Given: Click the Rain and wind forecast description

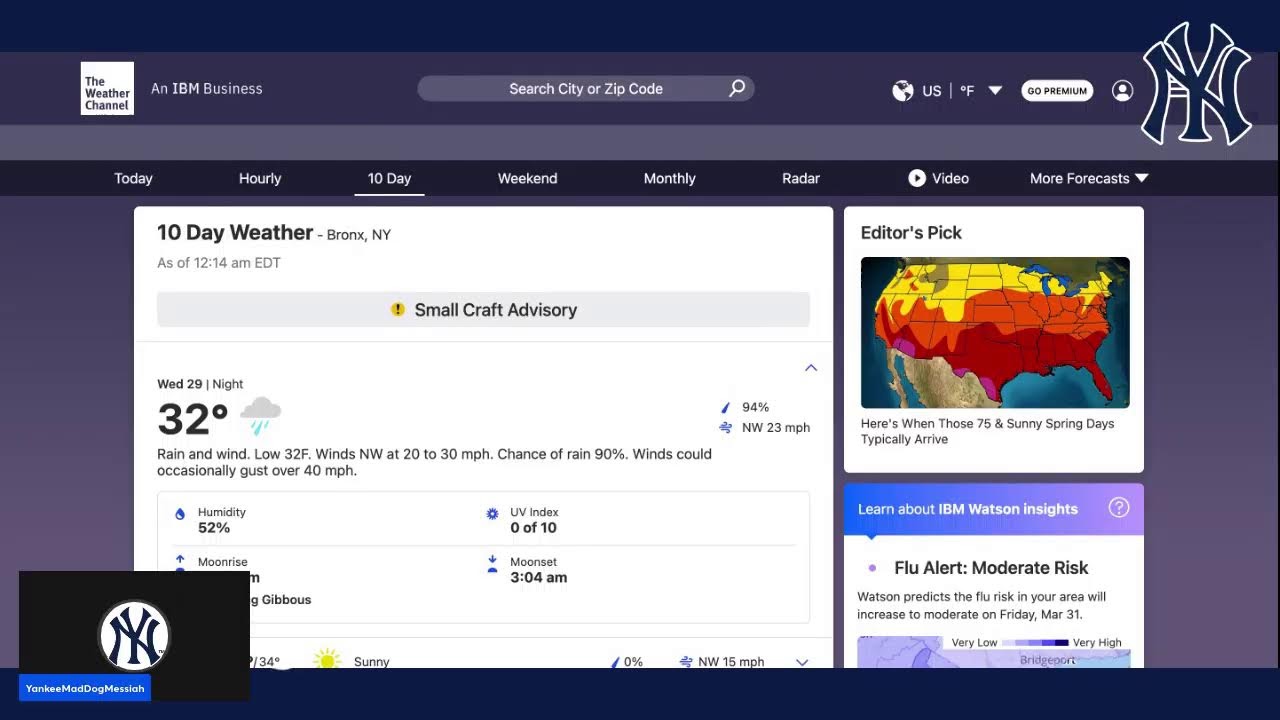Looking at the screenshot, I should (434, 462).
